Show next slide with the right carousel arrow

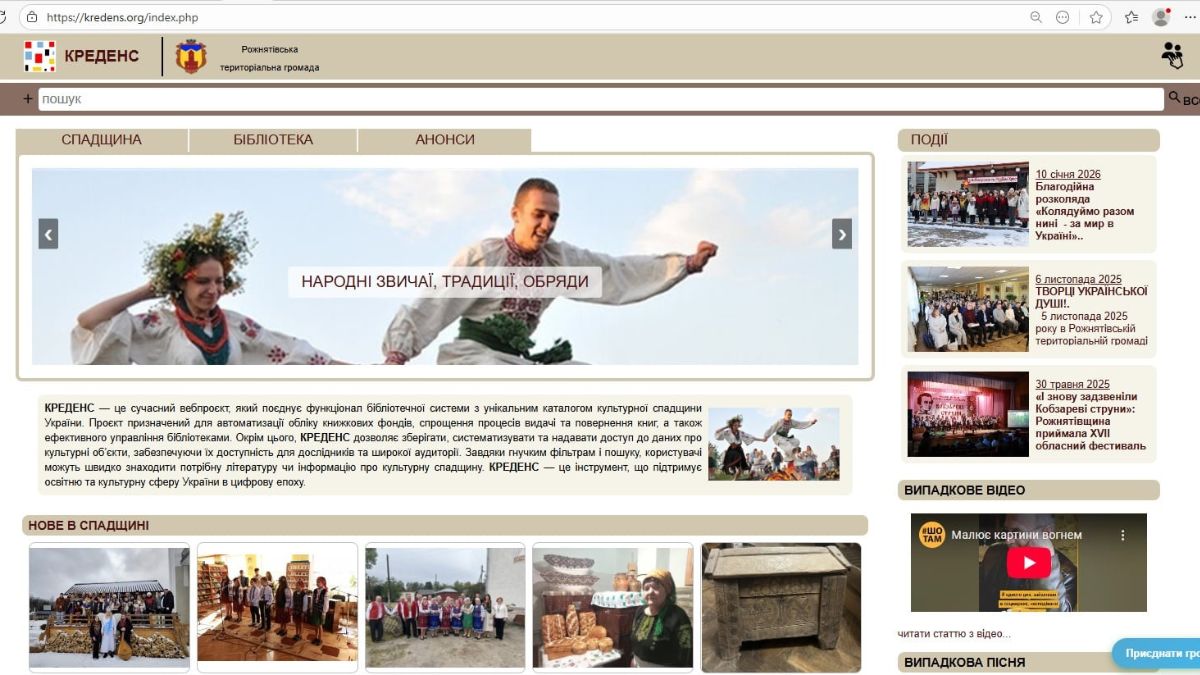coord(841,234)
